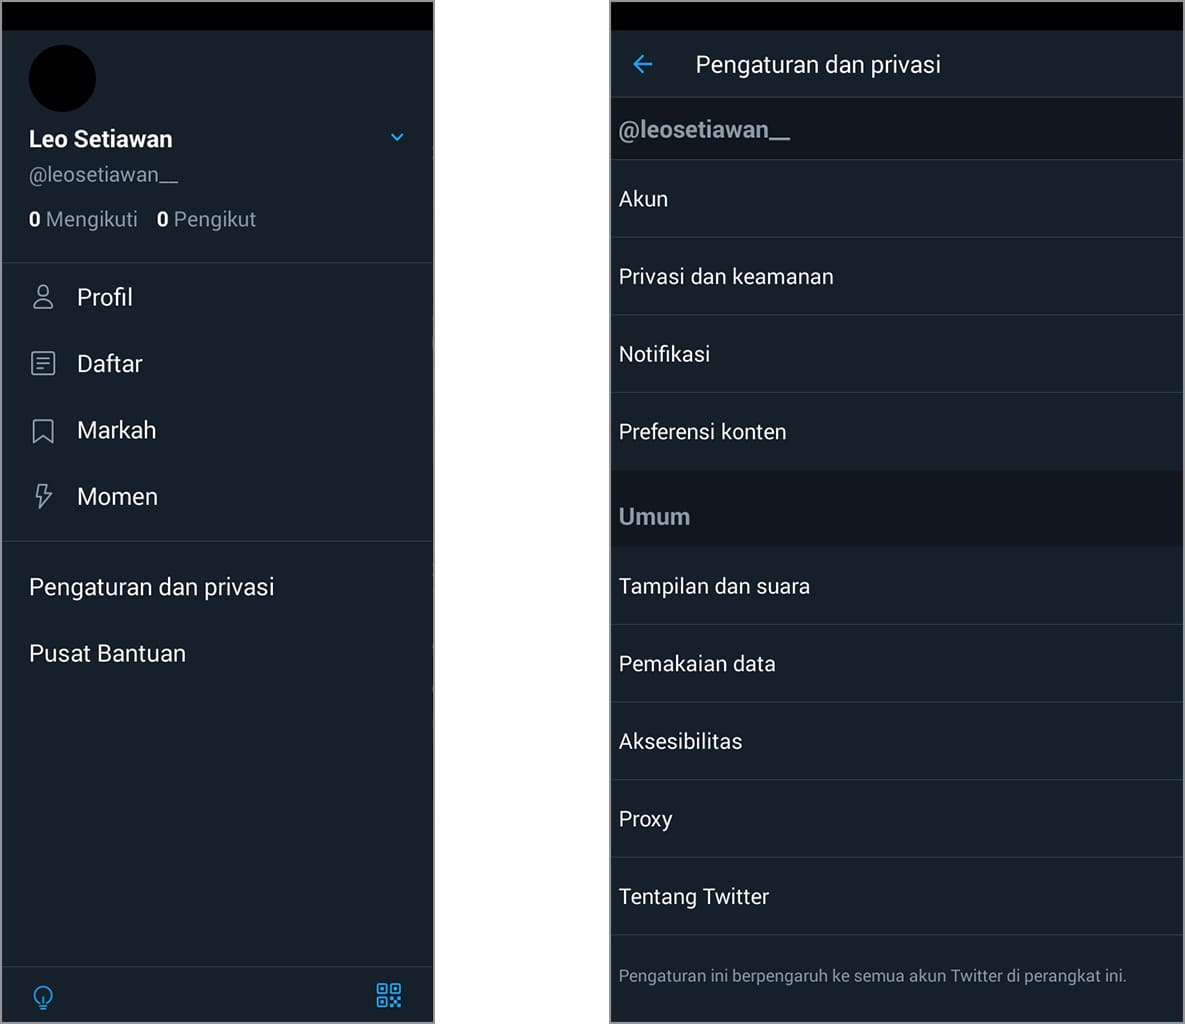The height and width of the screenshot is (1024, 1185).
Task: Click the Daftar list icon
Action: (43, 364)
